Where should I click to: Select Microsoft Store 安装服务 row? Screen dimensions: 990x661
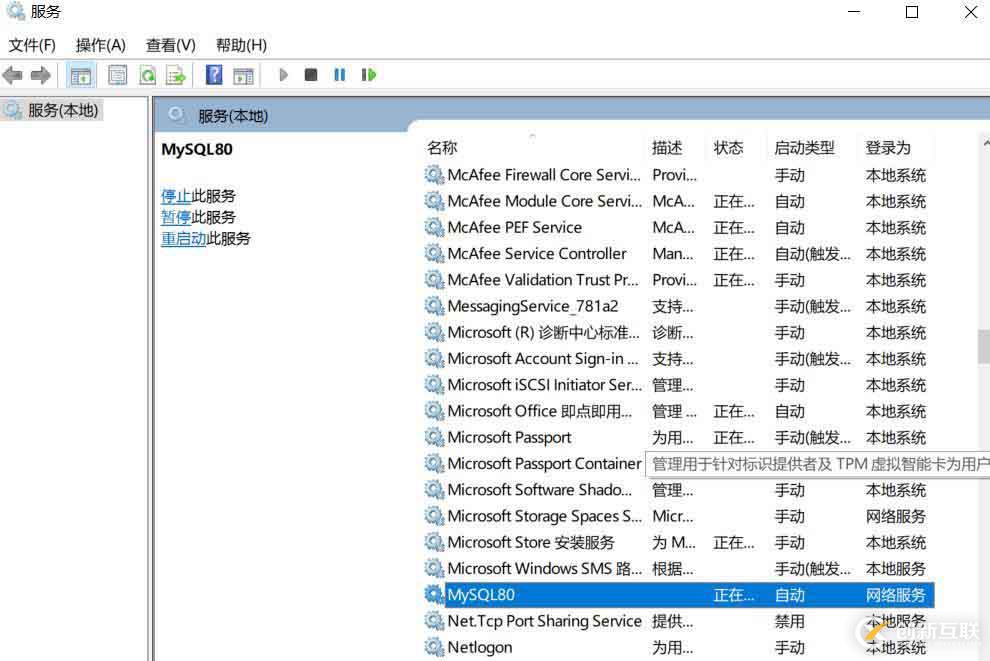pyautogui.click(x=679, y=542)
